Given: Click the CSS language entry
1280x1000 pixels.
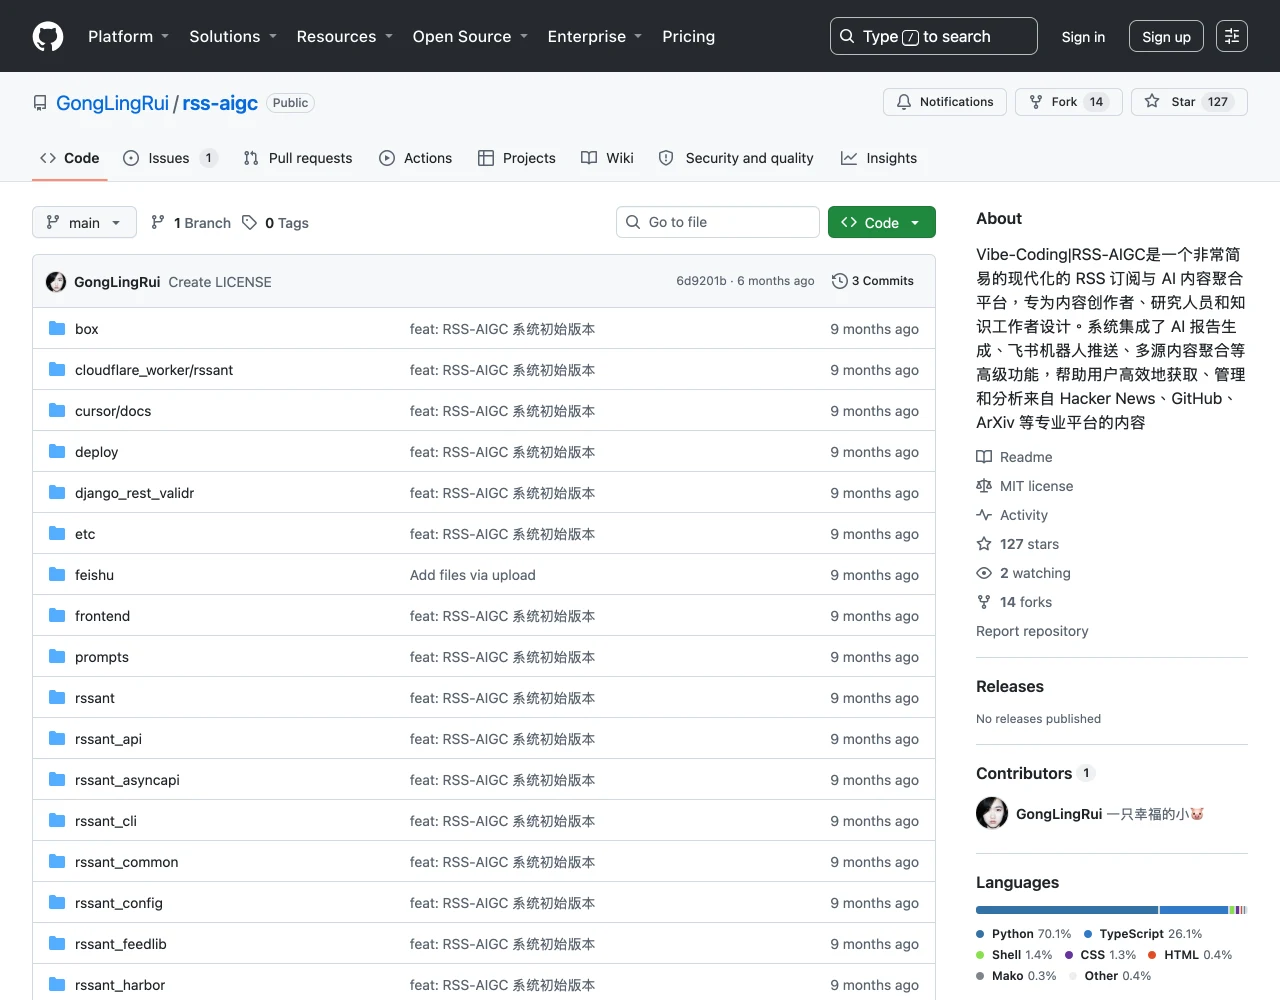Looking at the screenshot, I should coord(1100,955).
